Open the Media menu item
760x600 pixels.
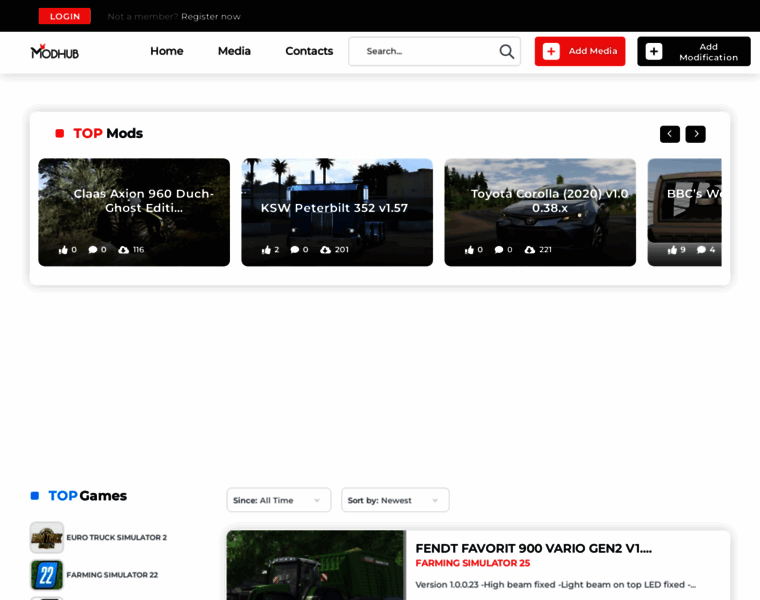[234, 51]
